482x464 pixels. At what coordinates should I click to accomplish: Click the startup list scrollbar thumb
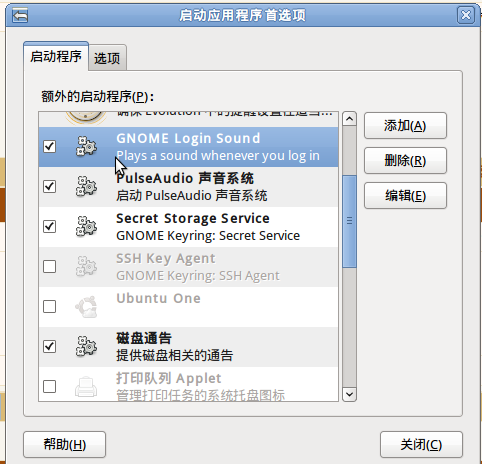pos(349,221)
